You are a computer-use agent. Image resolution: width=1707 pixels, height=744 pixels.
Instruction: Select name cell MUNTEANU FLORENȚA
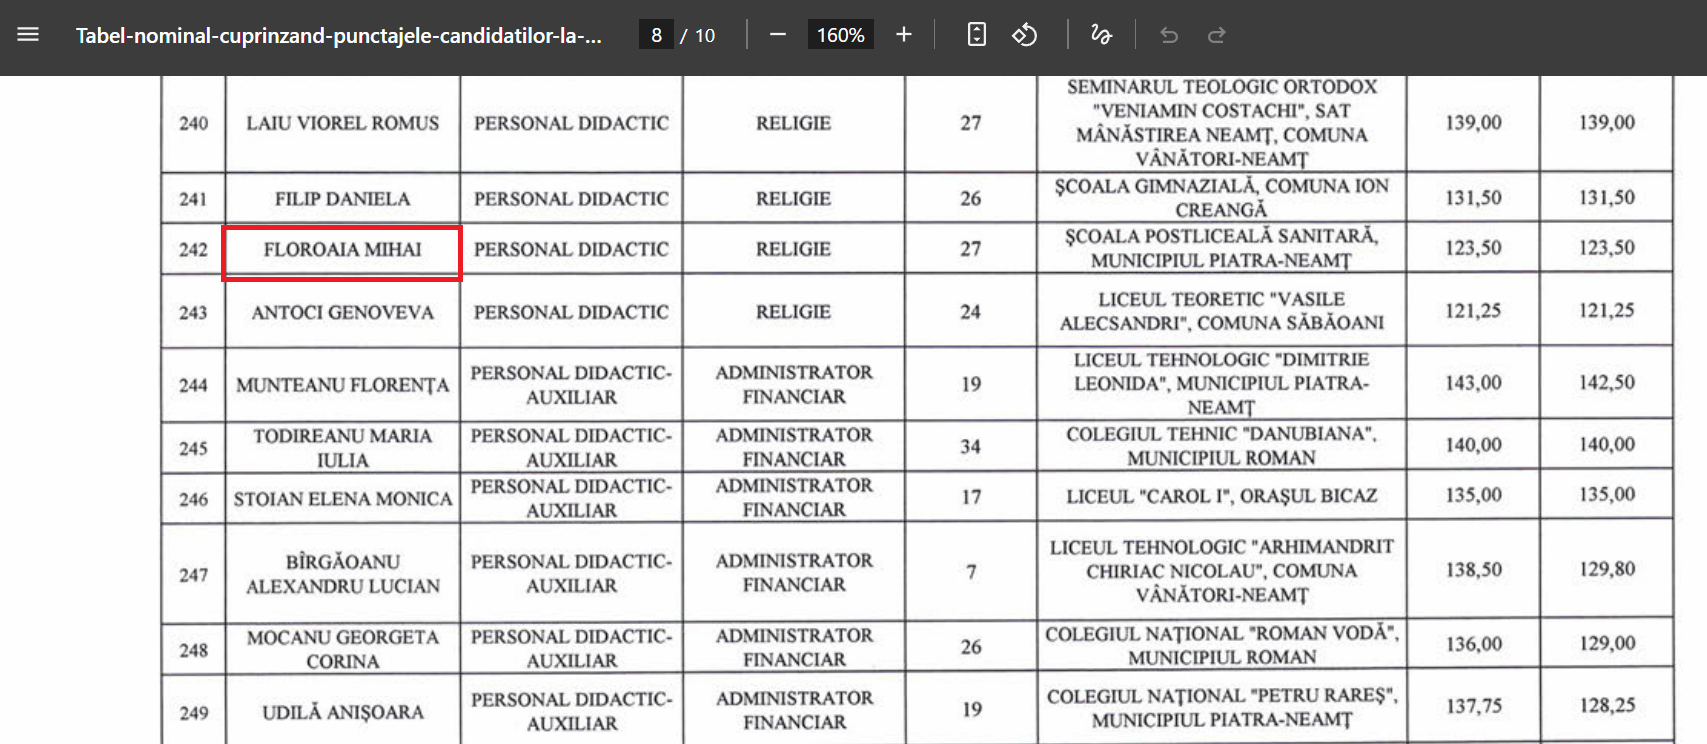(342, 385)
